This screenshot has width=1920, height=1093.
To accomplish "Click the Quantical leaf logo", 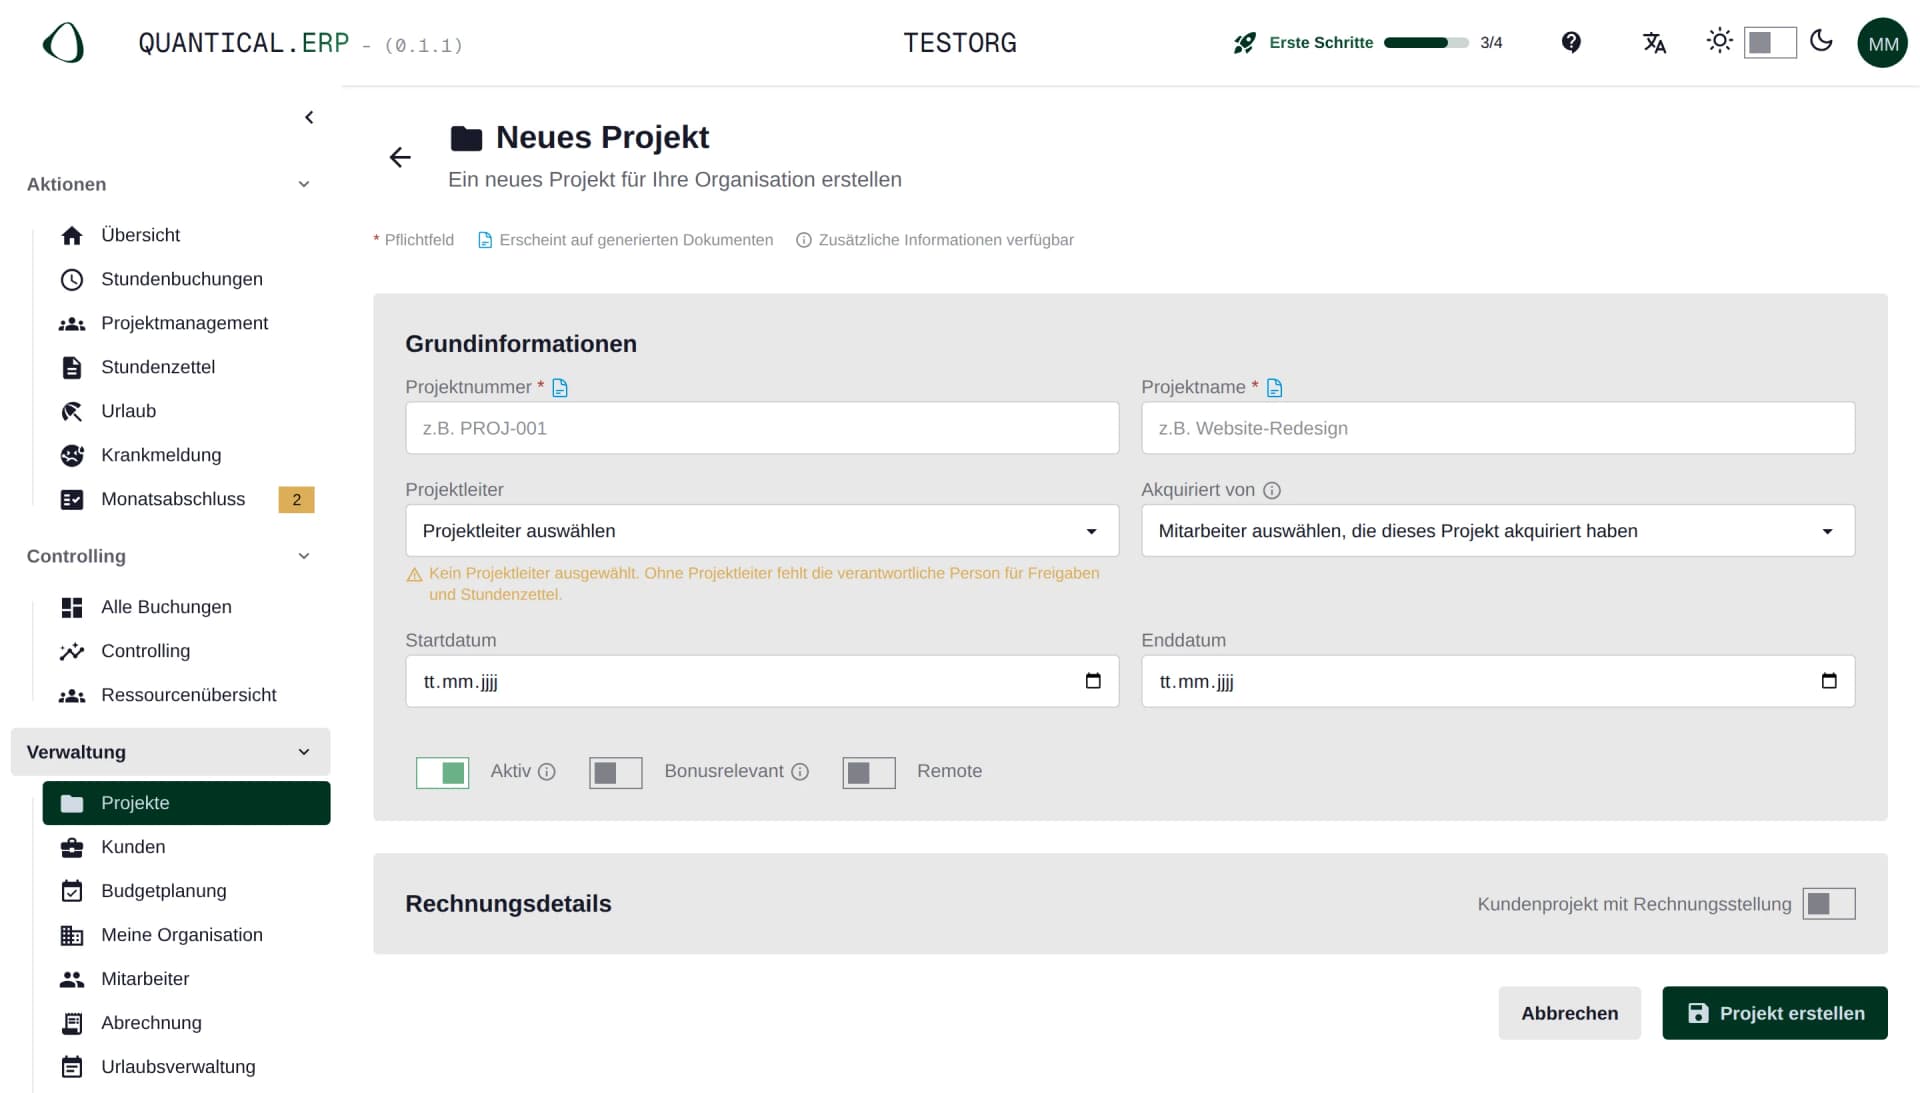I will point(63,43).
